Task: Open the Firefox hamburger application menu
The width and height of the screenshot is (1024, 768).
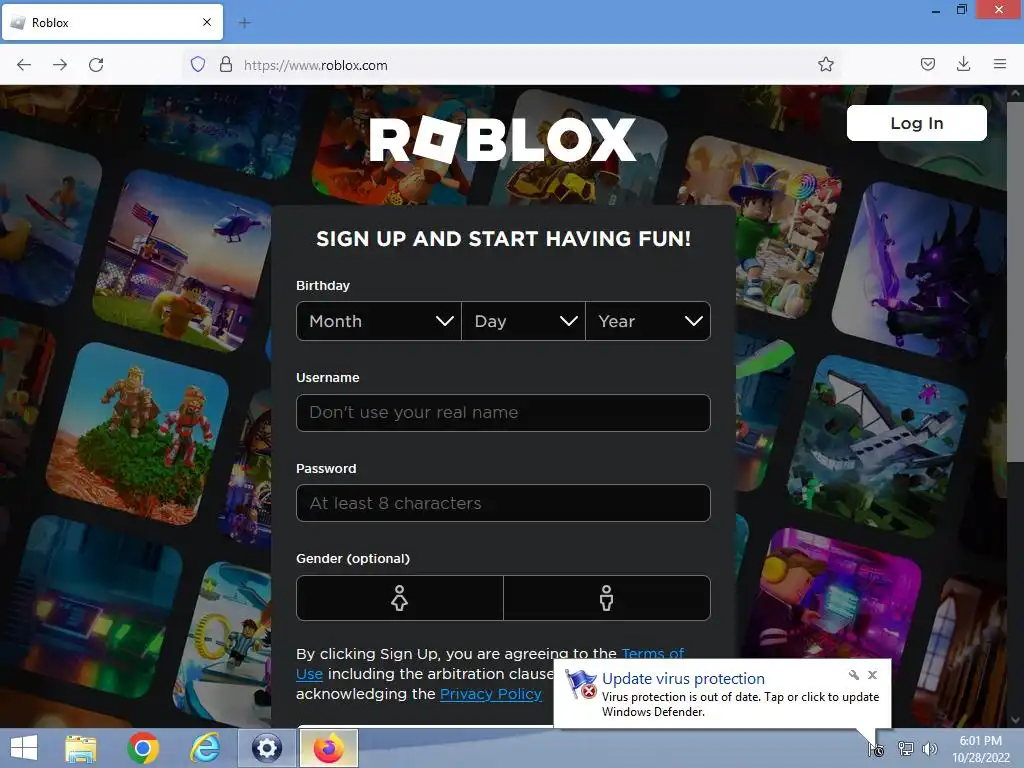Action: (x=999, y=64)
